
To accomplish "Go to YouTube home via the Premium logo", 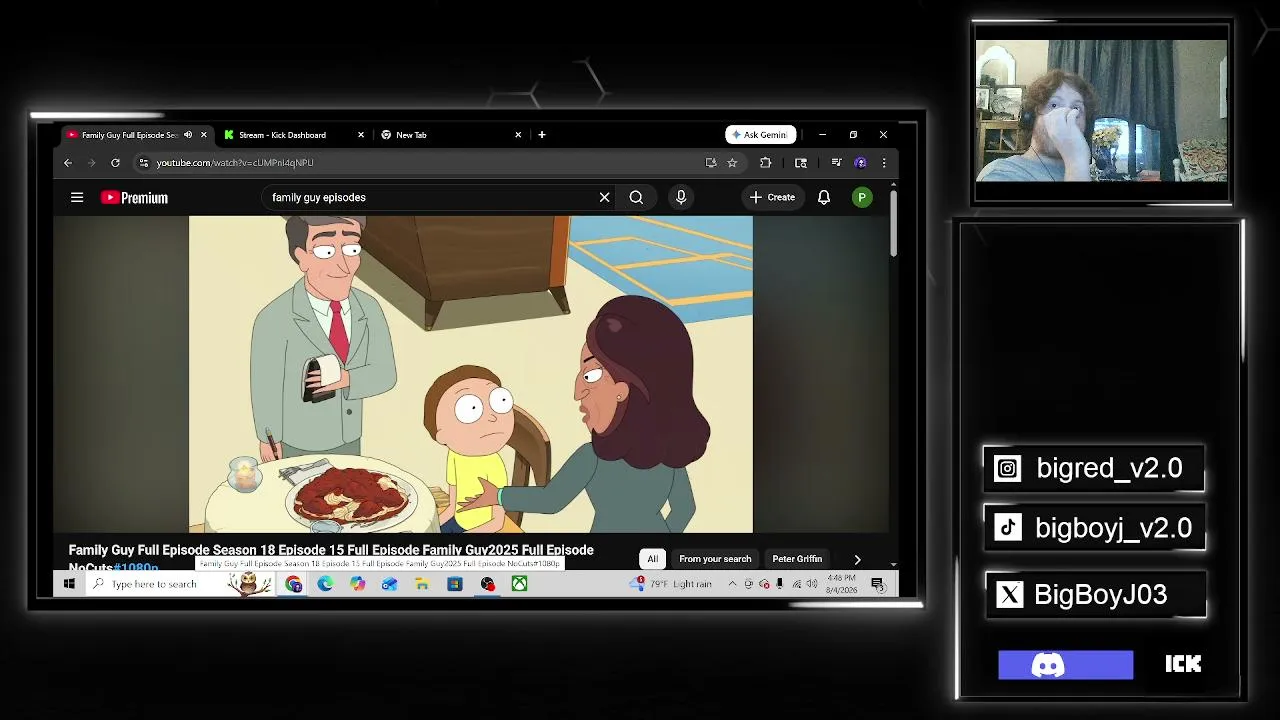I will tap(134, 198).
